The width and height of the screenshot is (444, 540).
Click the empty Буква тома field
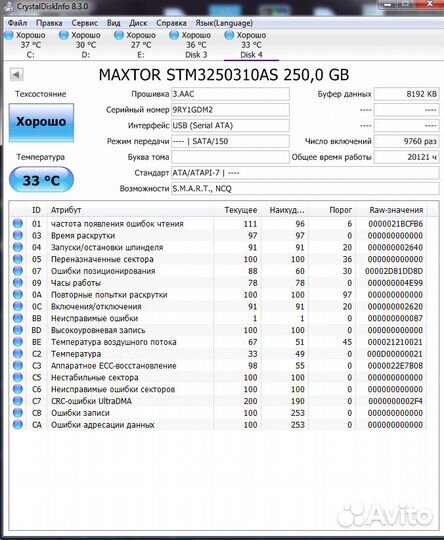coord(230,157)
